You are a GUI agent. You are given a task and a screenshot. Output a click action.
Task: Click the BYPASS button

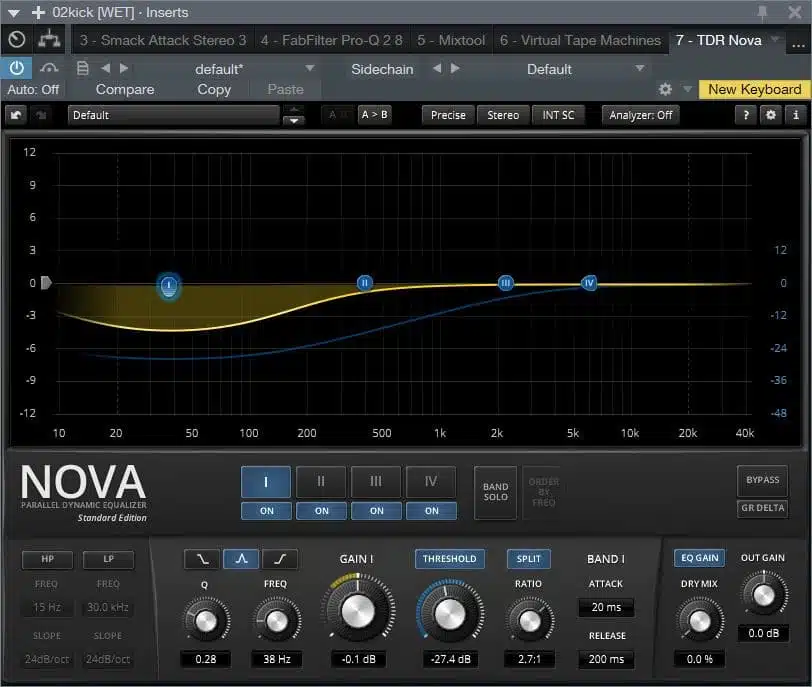(x=762, y=480)
